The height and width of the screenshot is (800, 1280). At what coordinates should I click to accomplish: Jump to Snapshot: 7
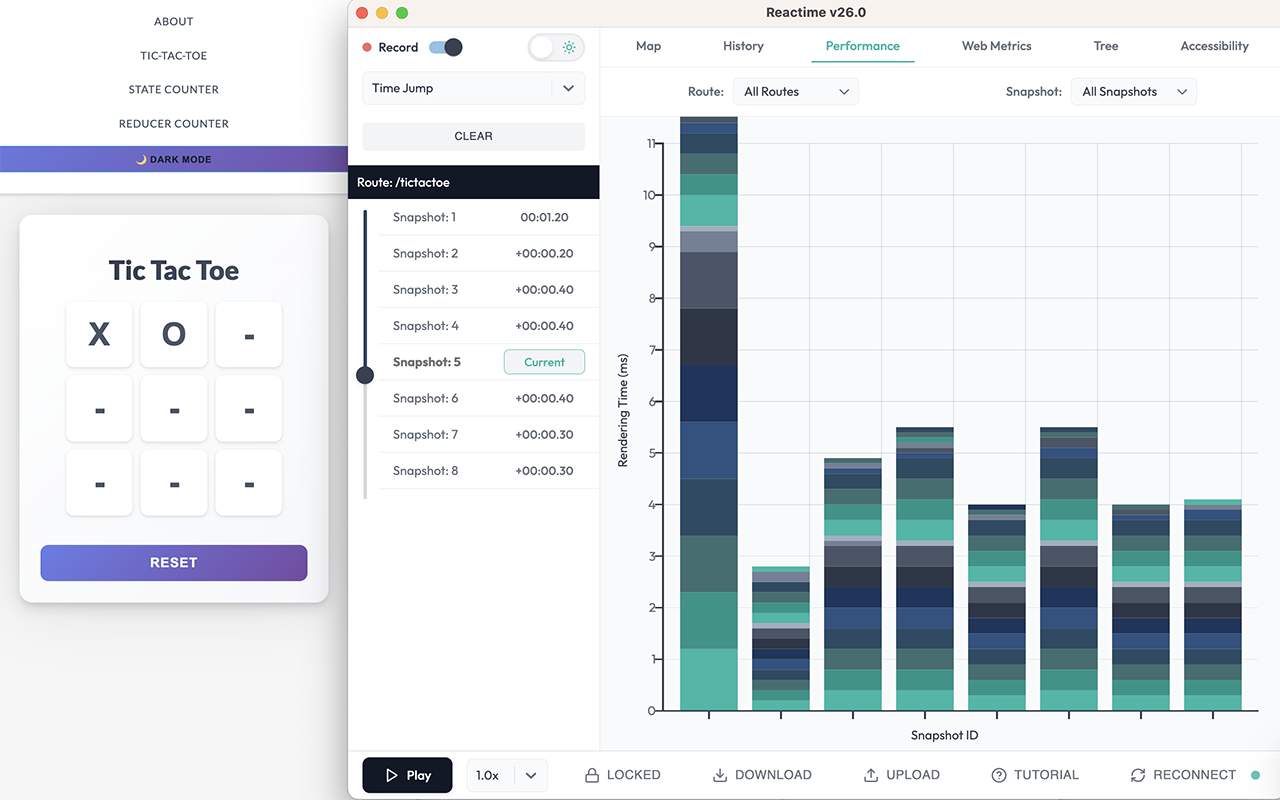point(488,434)
